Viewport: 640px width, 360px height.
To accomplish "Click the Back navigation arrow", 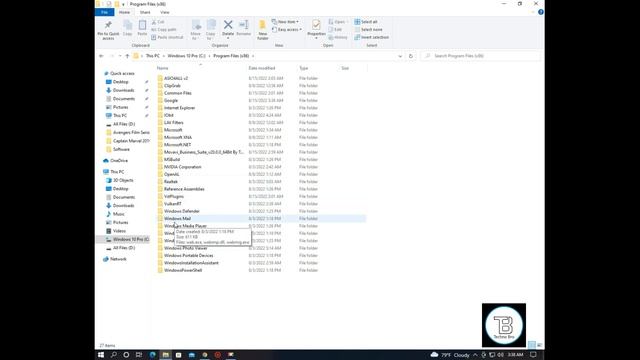I will [x=101, y=56].
